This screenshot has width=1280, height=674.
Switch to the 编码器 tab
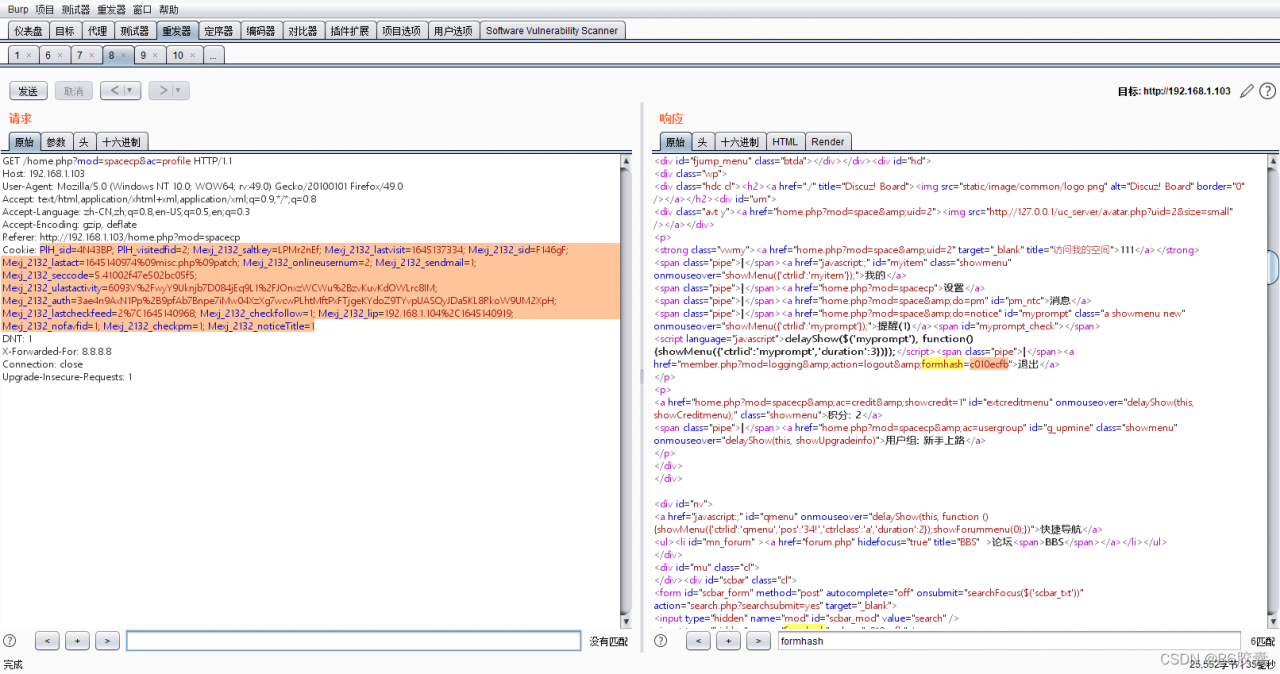(260, 31)
